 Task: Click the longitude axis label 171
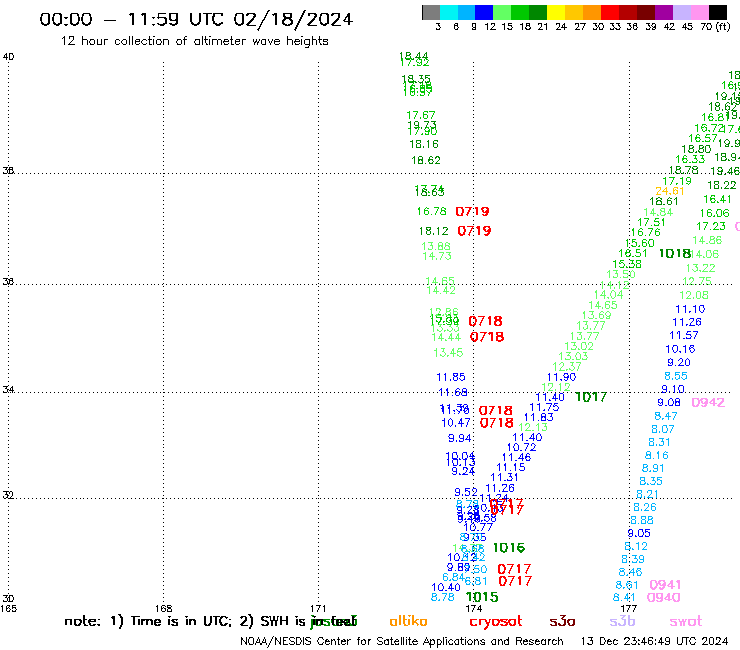pyautogui.click(x=319, y=608)
